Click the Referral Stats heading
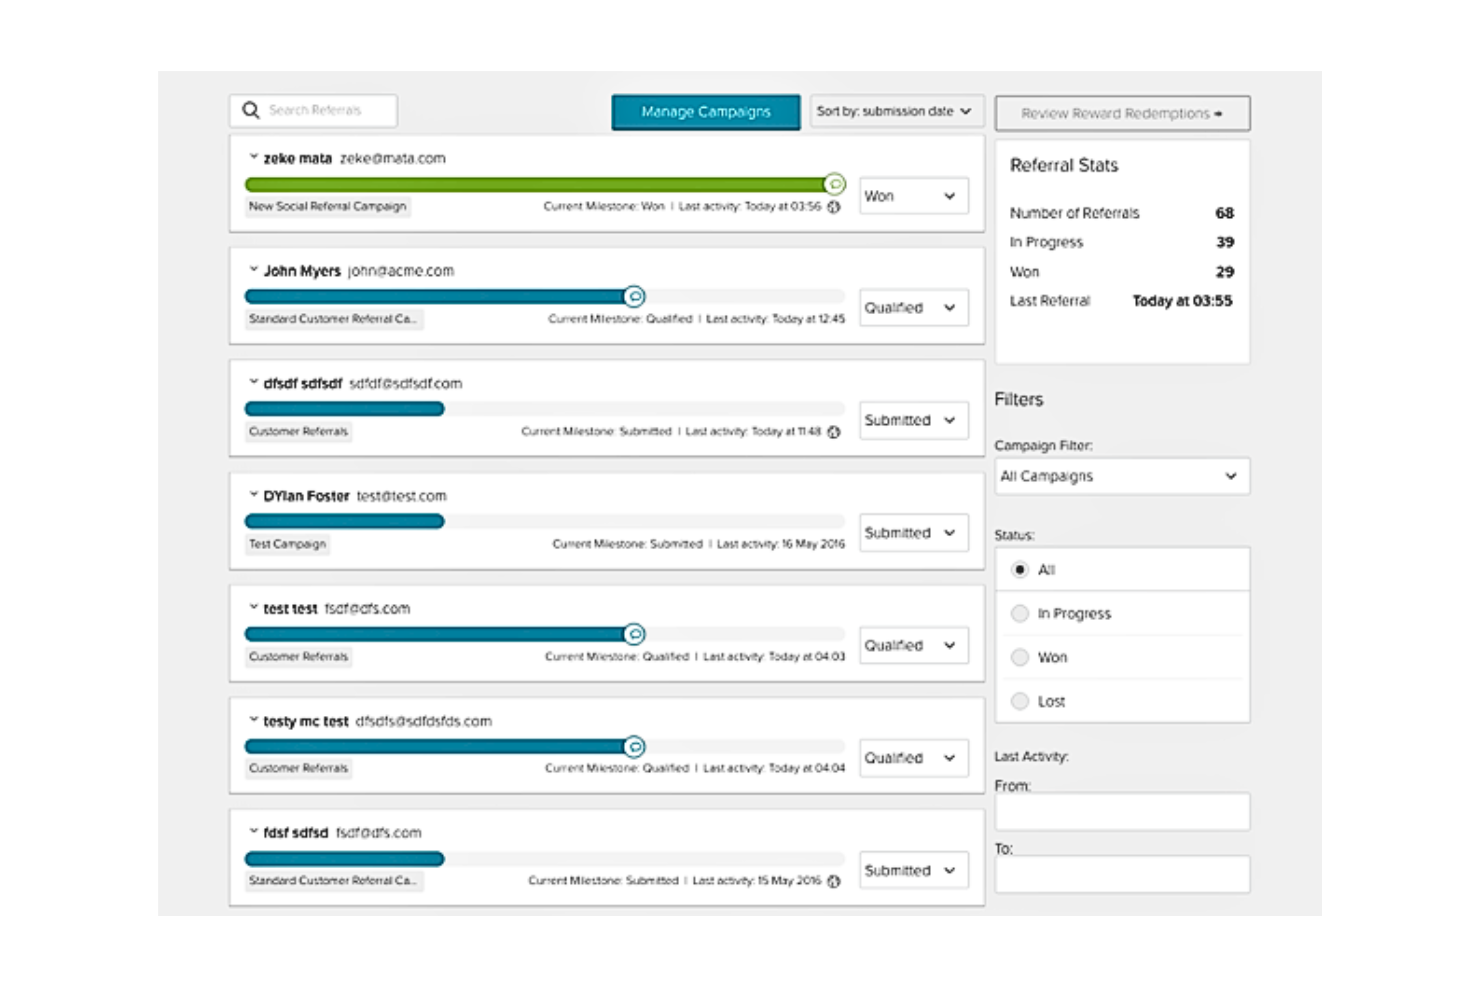1480x987 pixels. tap(1064, 165)
